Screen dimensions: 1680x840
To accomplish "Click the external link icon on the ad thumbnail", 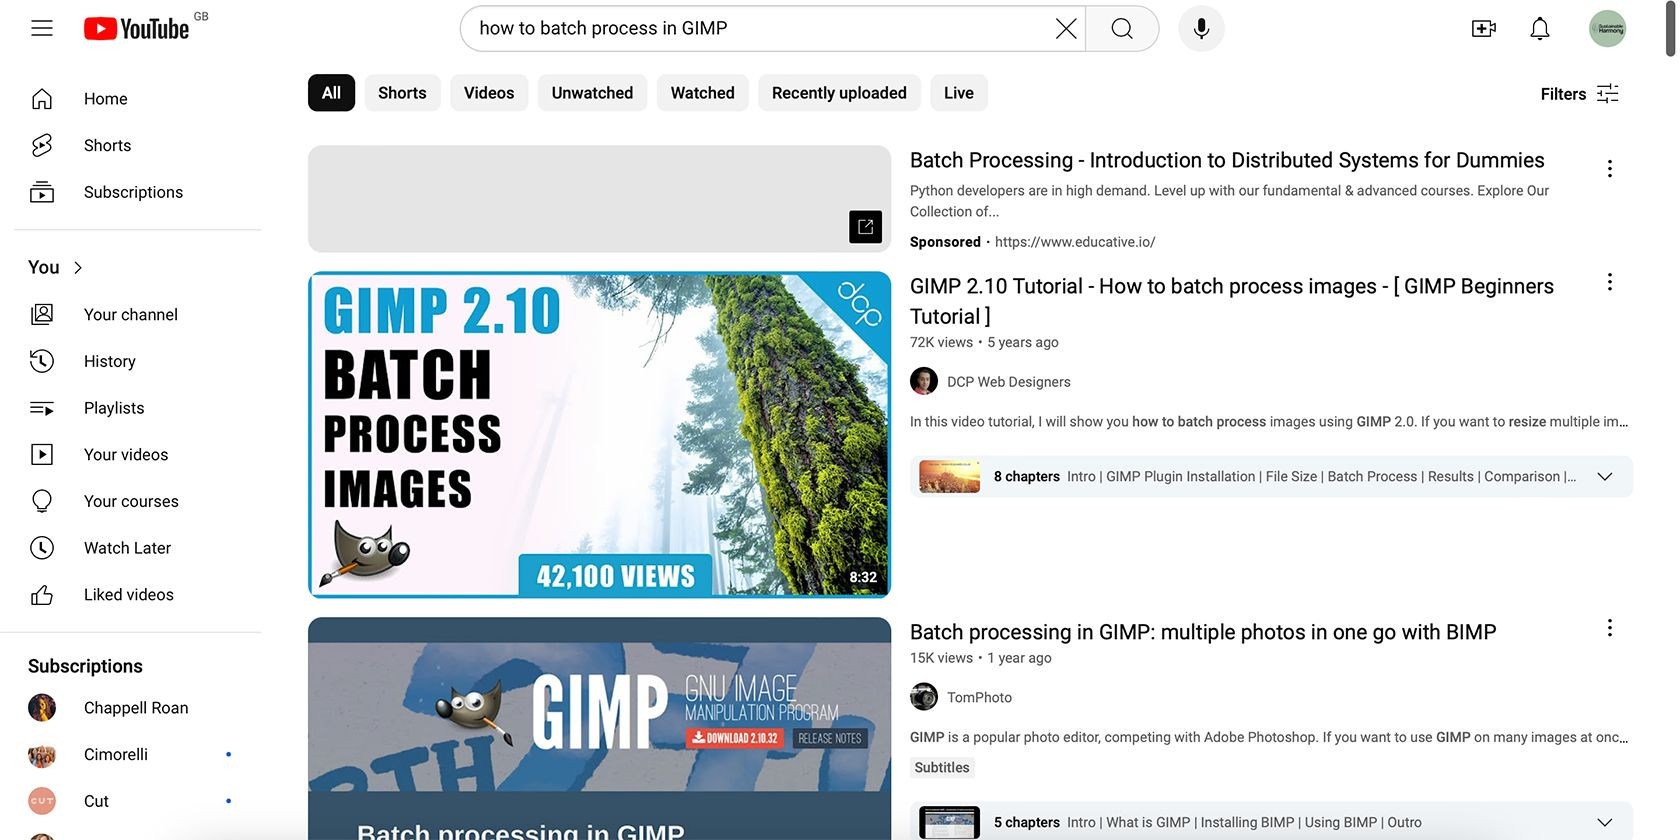I will tap(866, 227).
